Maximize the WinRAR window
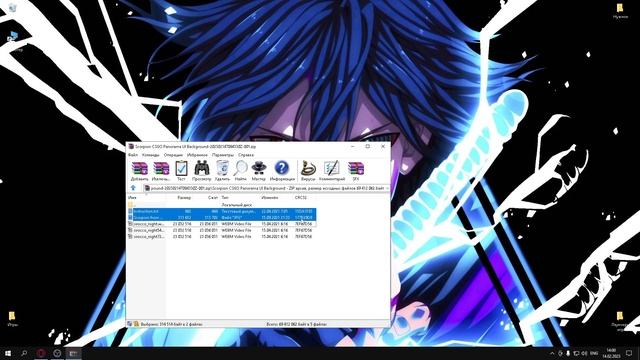 tap(367, 146)
